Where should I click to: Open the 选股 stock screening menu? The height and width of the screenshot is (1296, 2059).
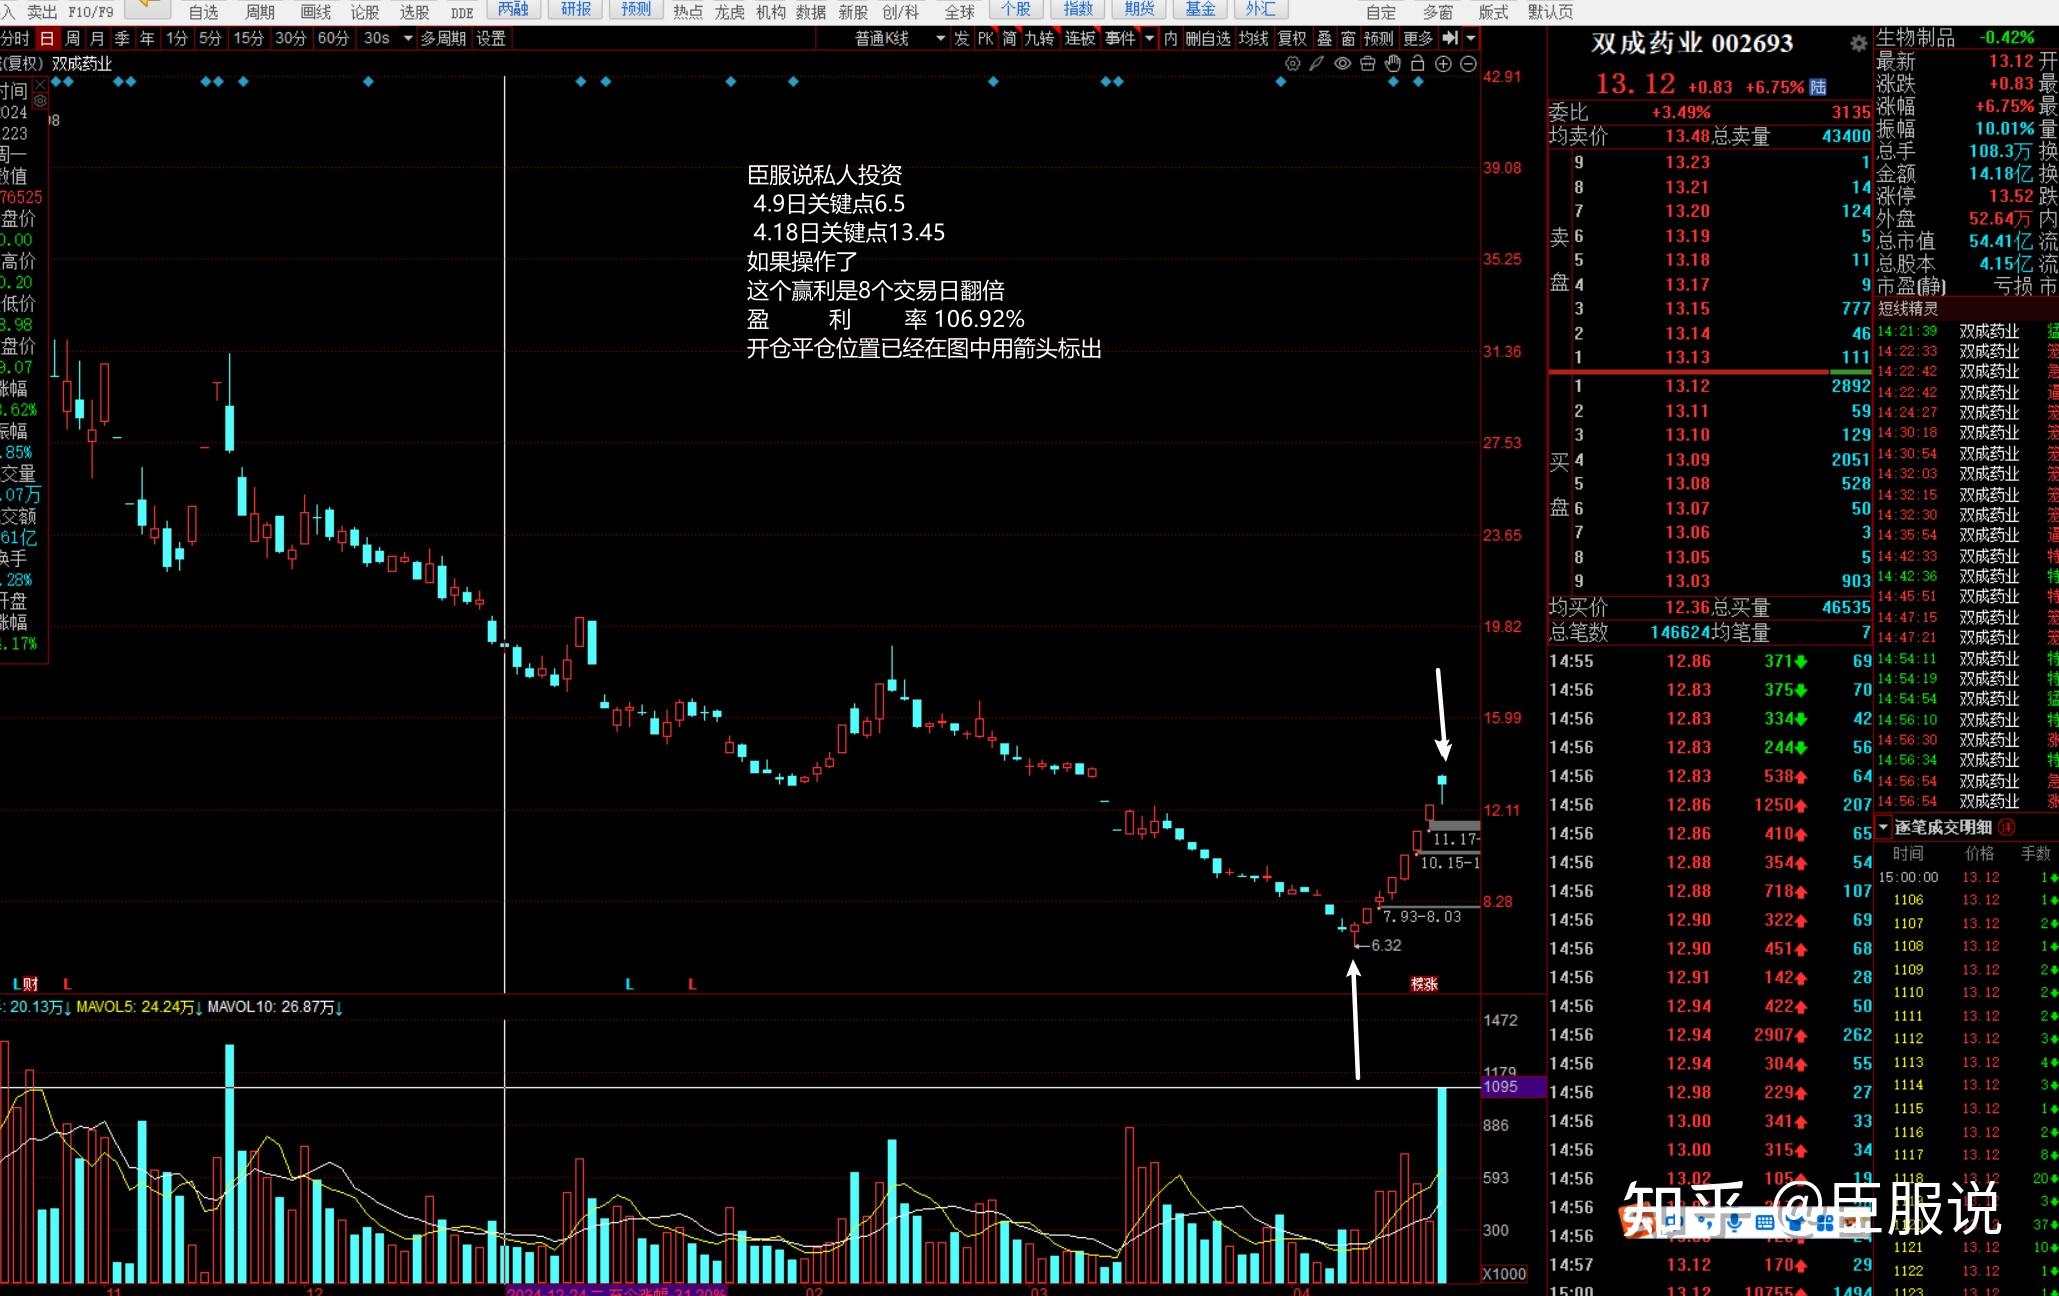414,11
